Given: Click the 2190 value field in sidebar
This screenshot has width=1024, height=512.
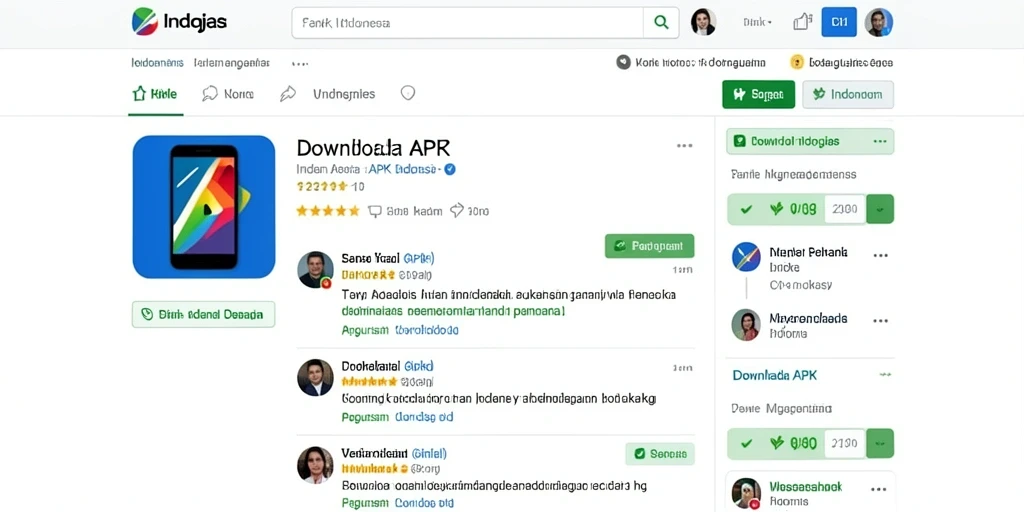Looking at the screenshot, I should point(844,443).
